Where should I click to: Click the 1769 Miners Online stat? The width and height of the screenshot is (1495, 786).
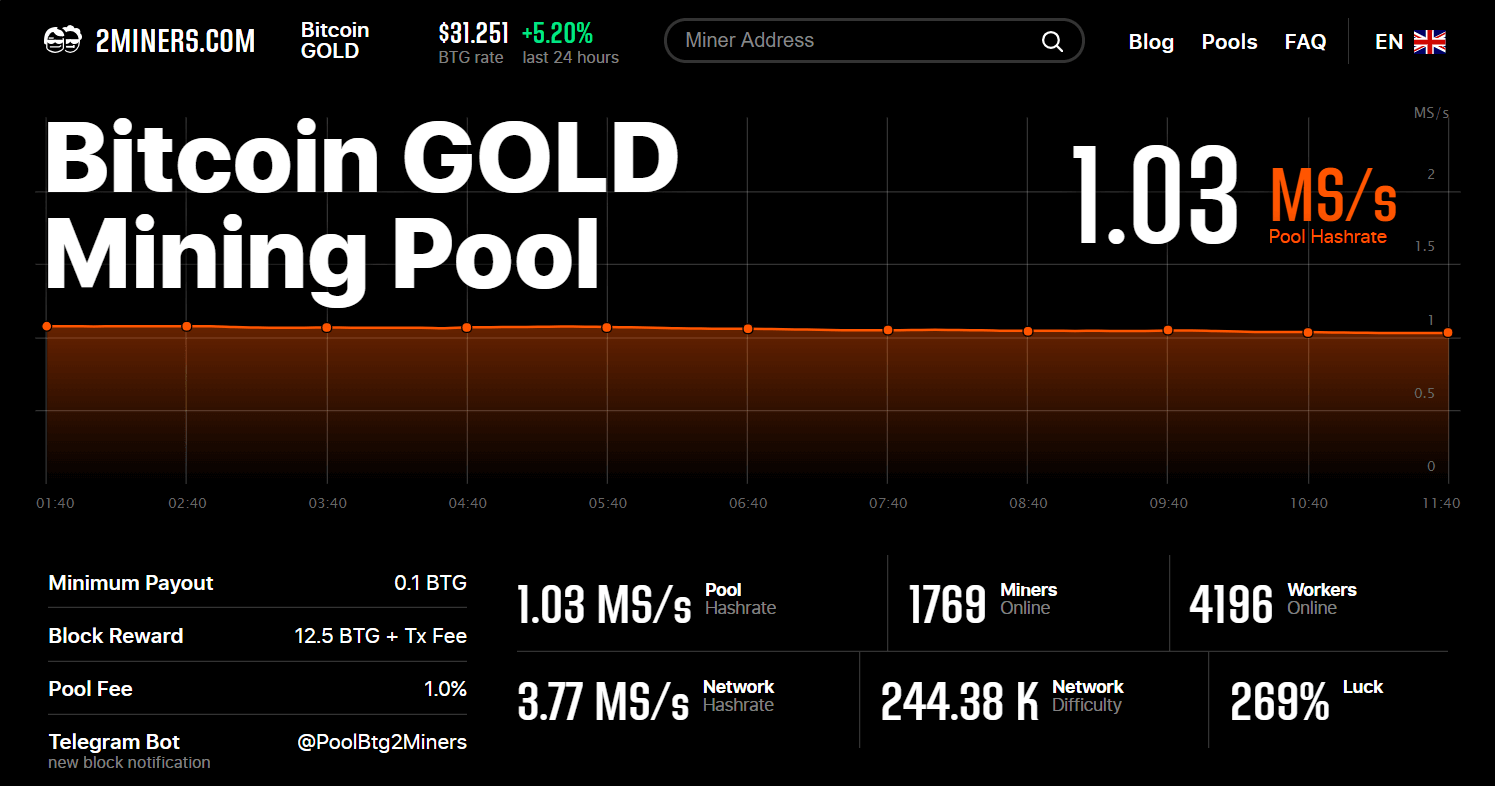(x=947, y=604)
